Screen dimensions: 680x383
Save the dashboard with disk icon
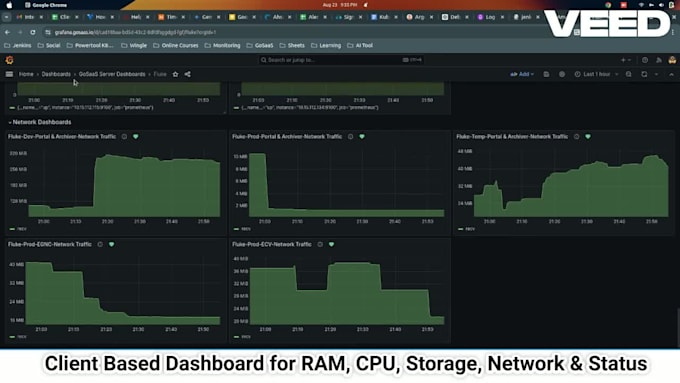(546, 74)
